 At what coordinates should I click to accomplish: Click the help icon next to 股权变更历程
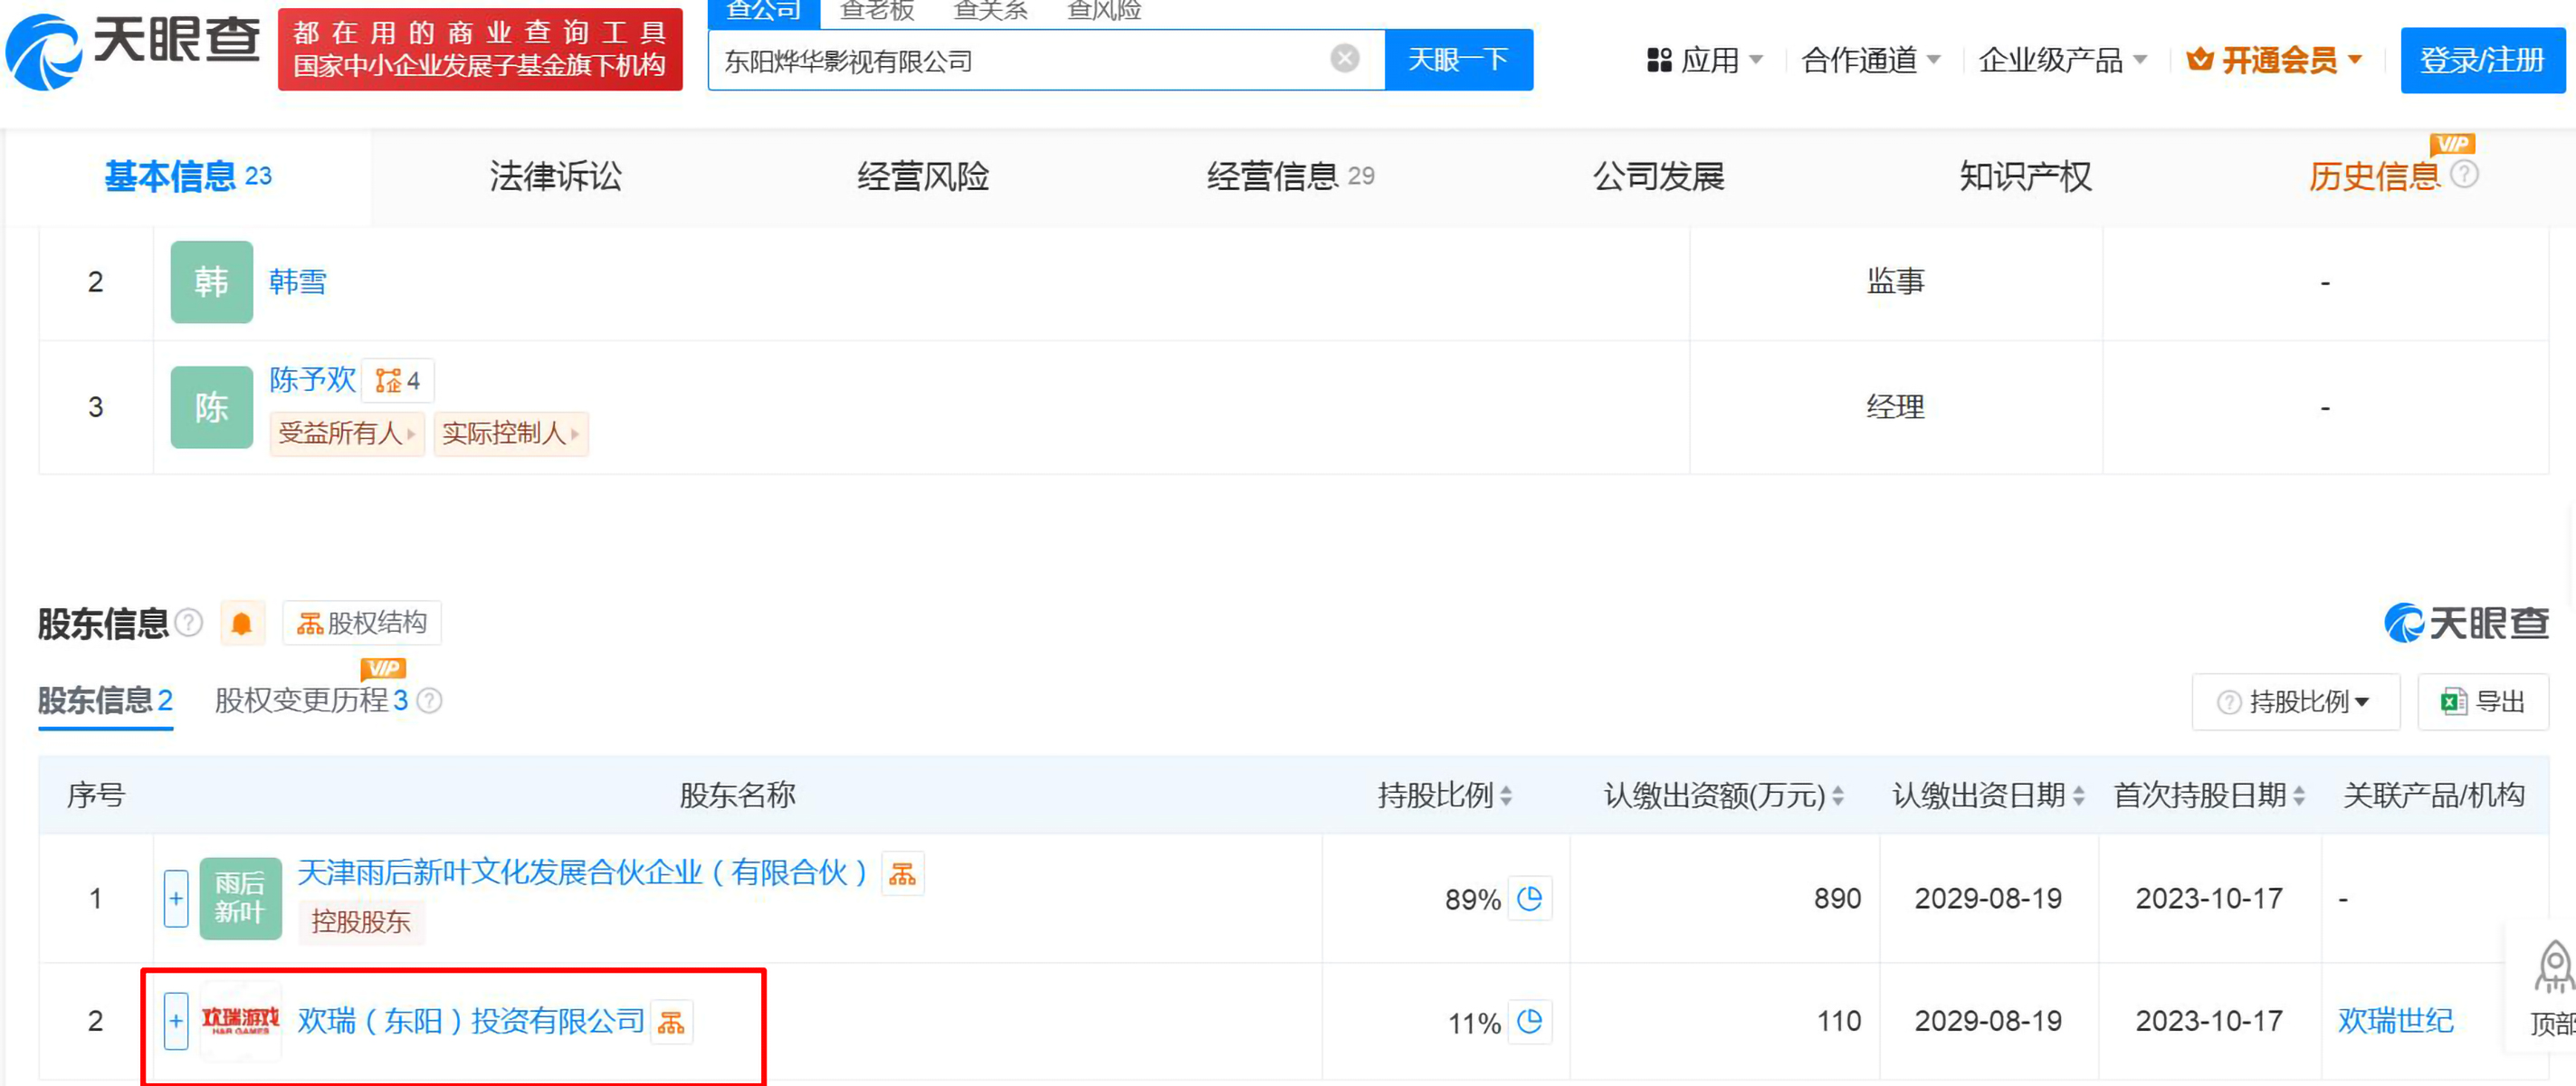[x=430, y=701]
